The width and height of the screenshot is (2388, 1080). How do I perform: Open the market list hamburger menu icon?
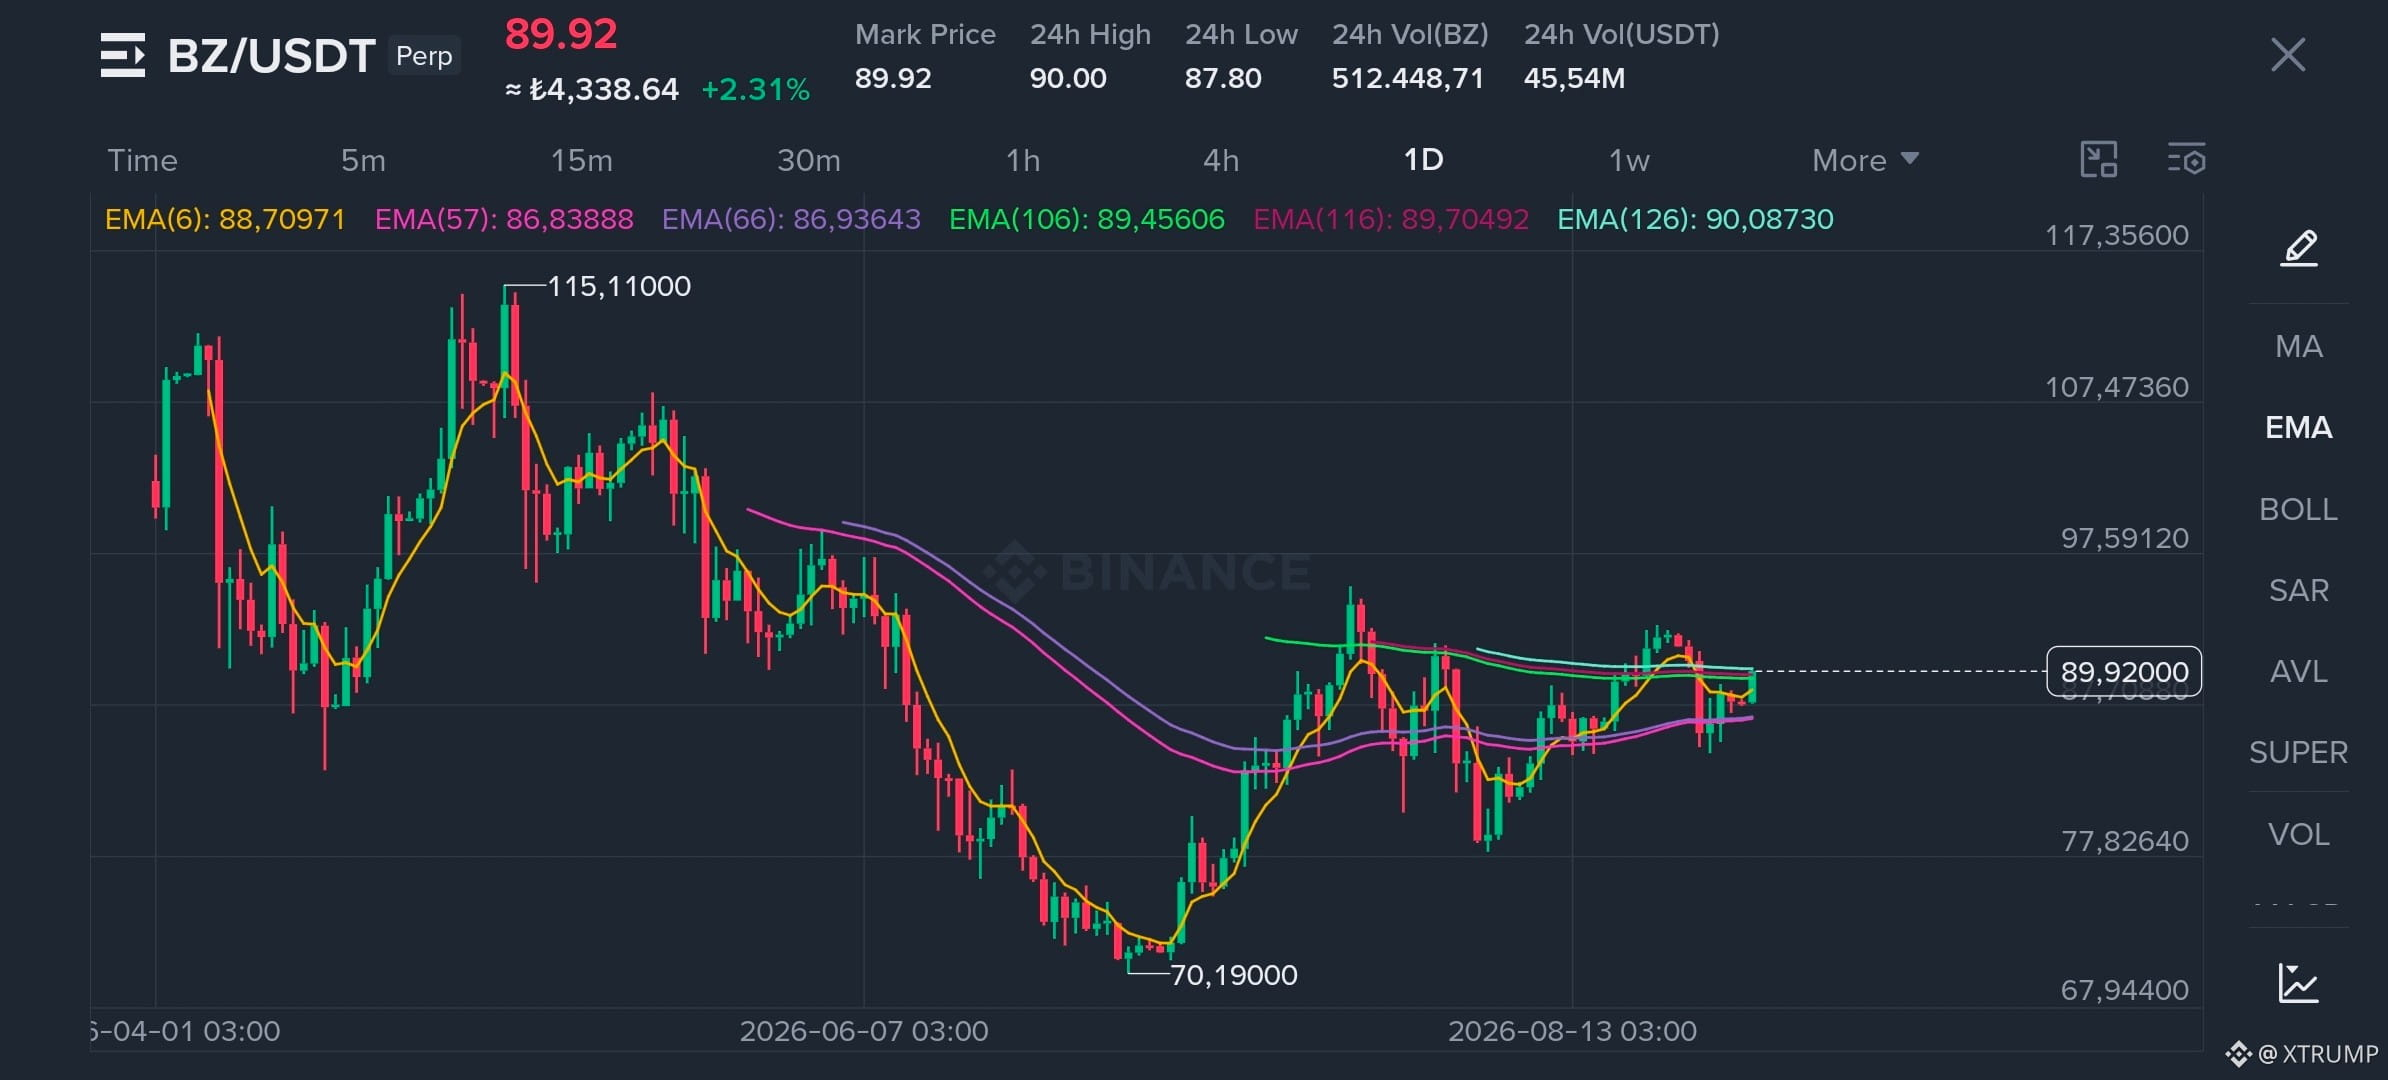click(x=122, y=55)
